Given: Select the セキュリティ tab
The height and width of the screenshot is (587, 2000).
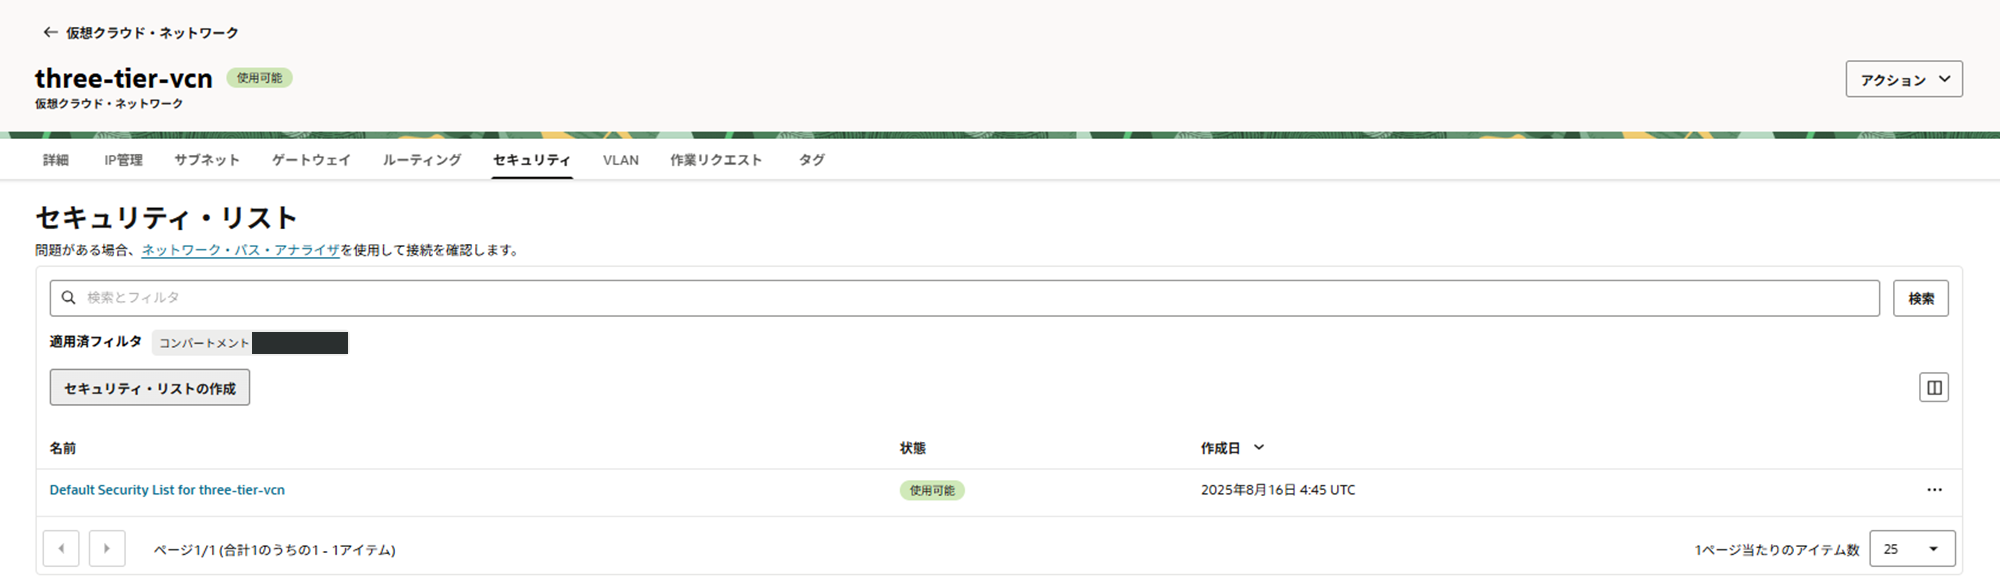Looking at the screenshot, I should point(532,160).
